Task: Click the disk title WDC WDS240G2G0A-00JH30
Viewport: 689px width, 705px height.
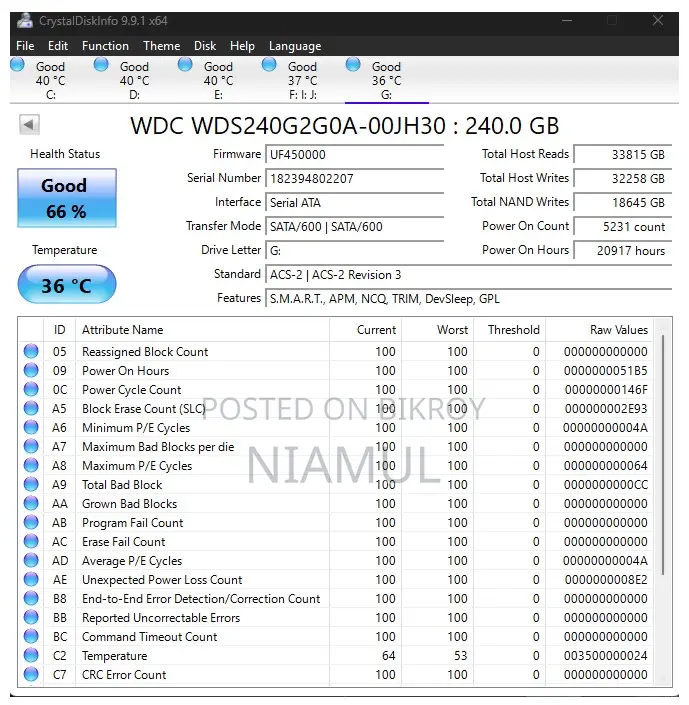Action: 344,125
